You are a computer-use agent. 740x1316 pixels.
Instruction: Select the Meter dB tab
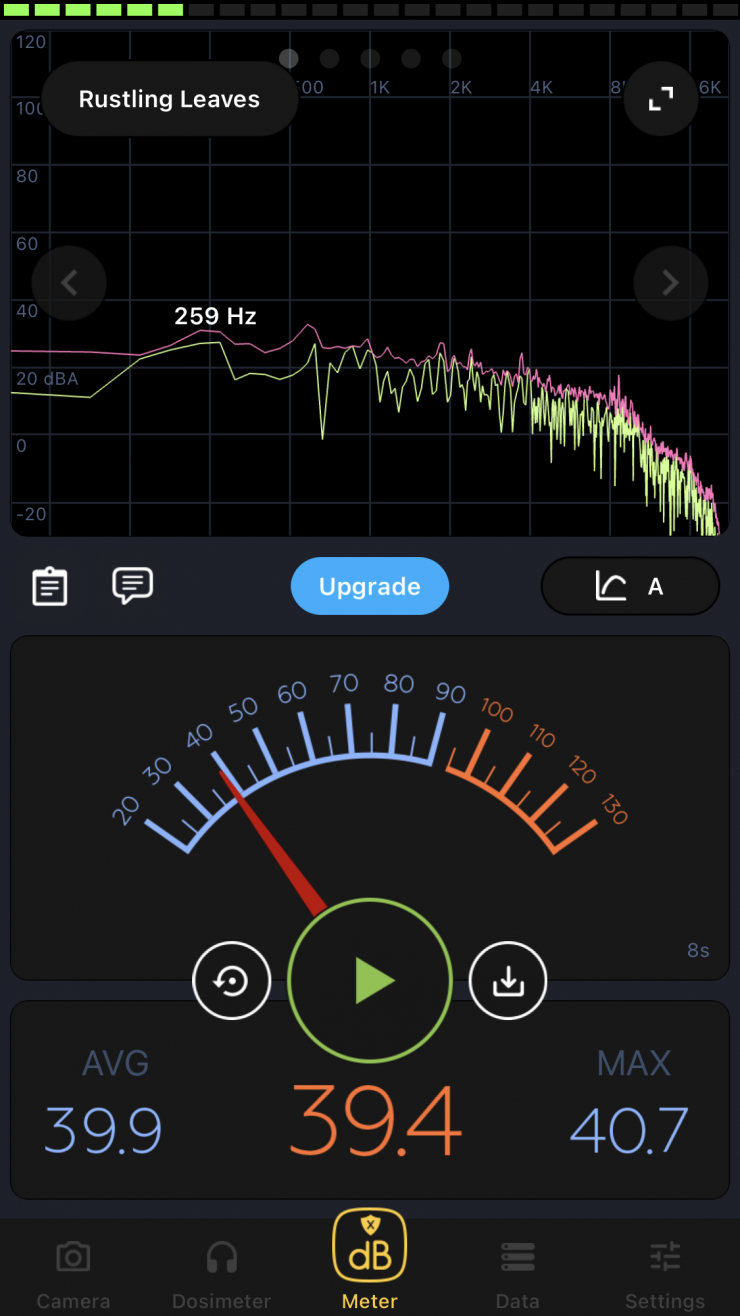(x=370, y=1260)
